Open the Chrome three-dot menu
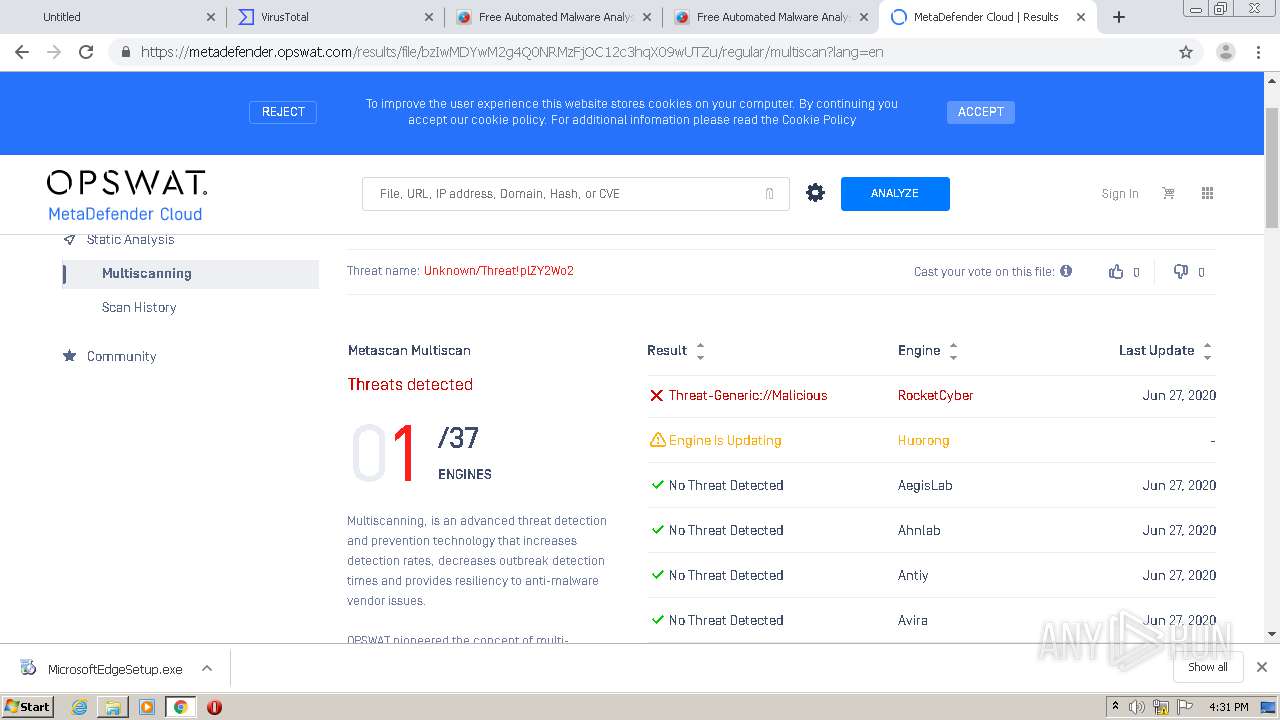Viewport: 1280px width, 720px height. point(1258,52)
